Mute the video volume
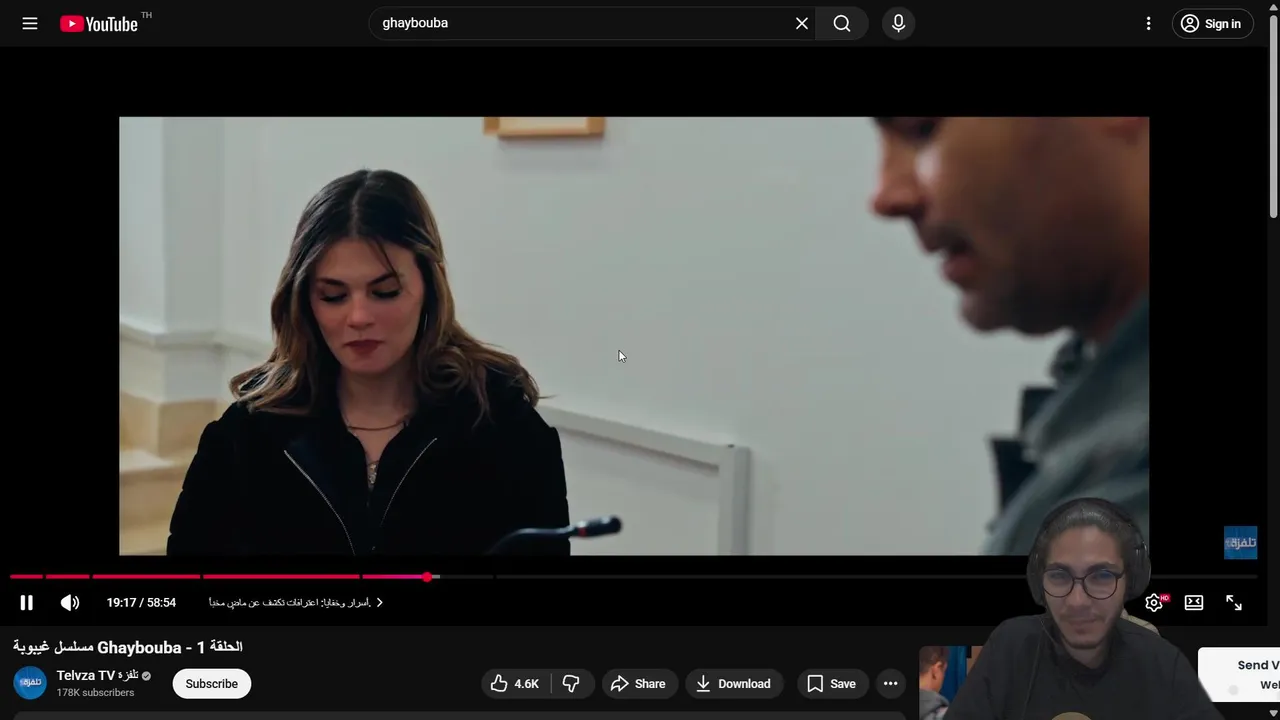This screenshot has width=1280, height=720. pos(70,602)
